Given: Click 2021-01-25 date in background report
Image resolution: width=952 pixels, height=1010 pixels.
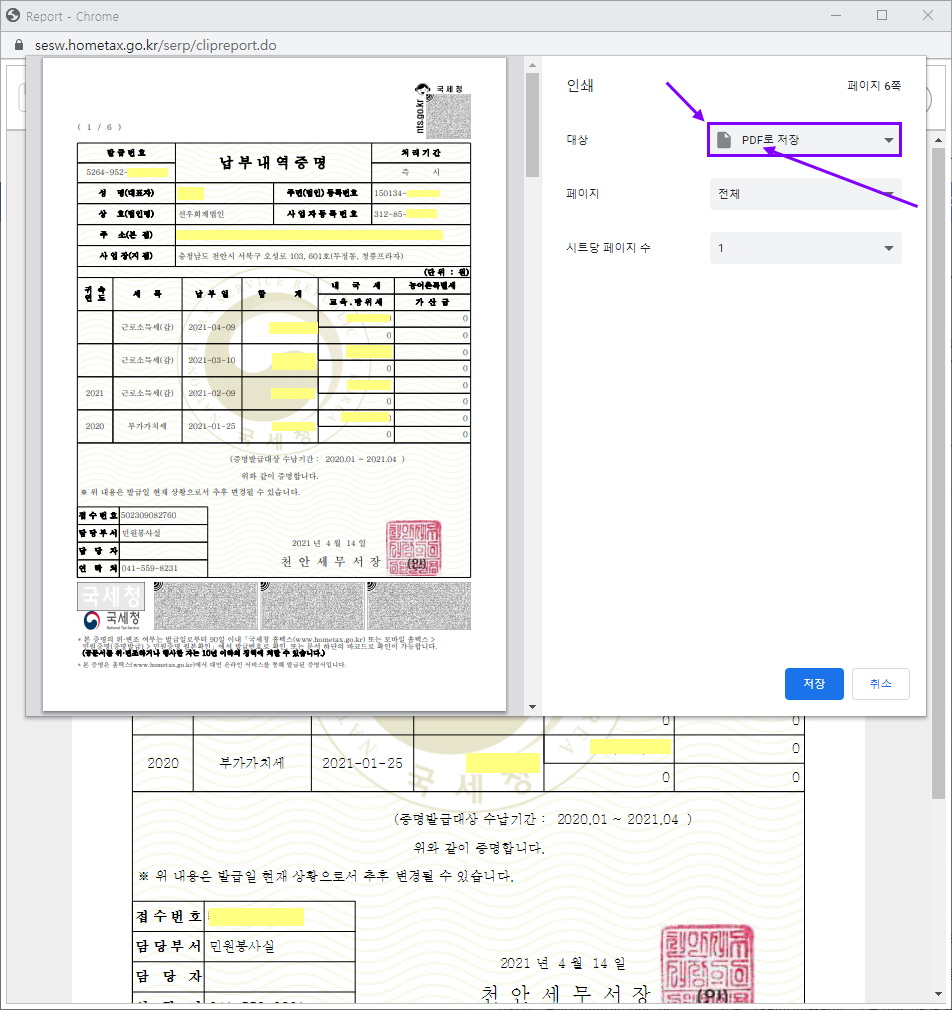Looking at the screenshot, I should [x=363, y=763].
